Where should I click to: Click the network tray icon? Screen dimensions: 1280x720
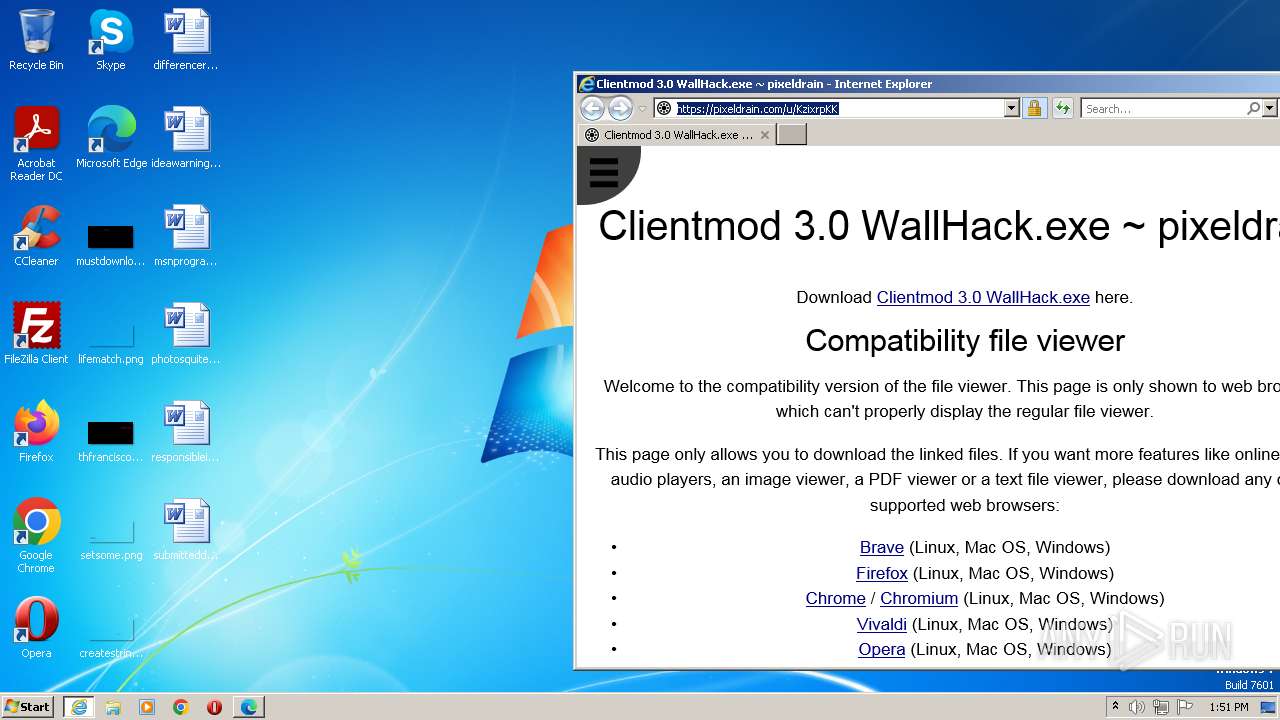point(1161,707)
